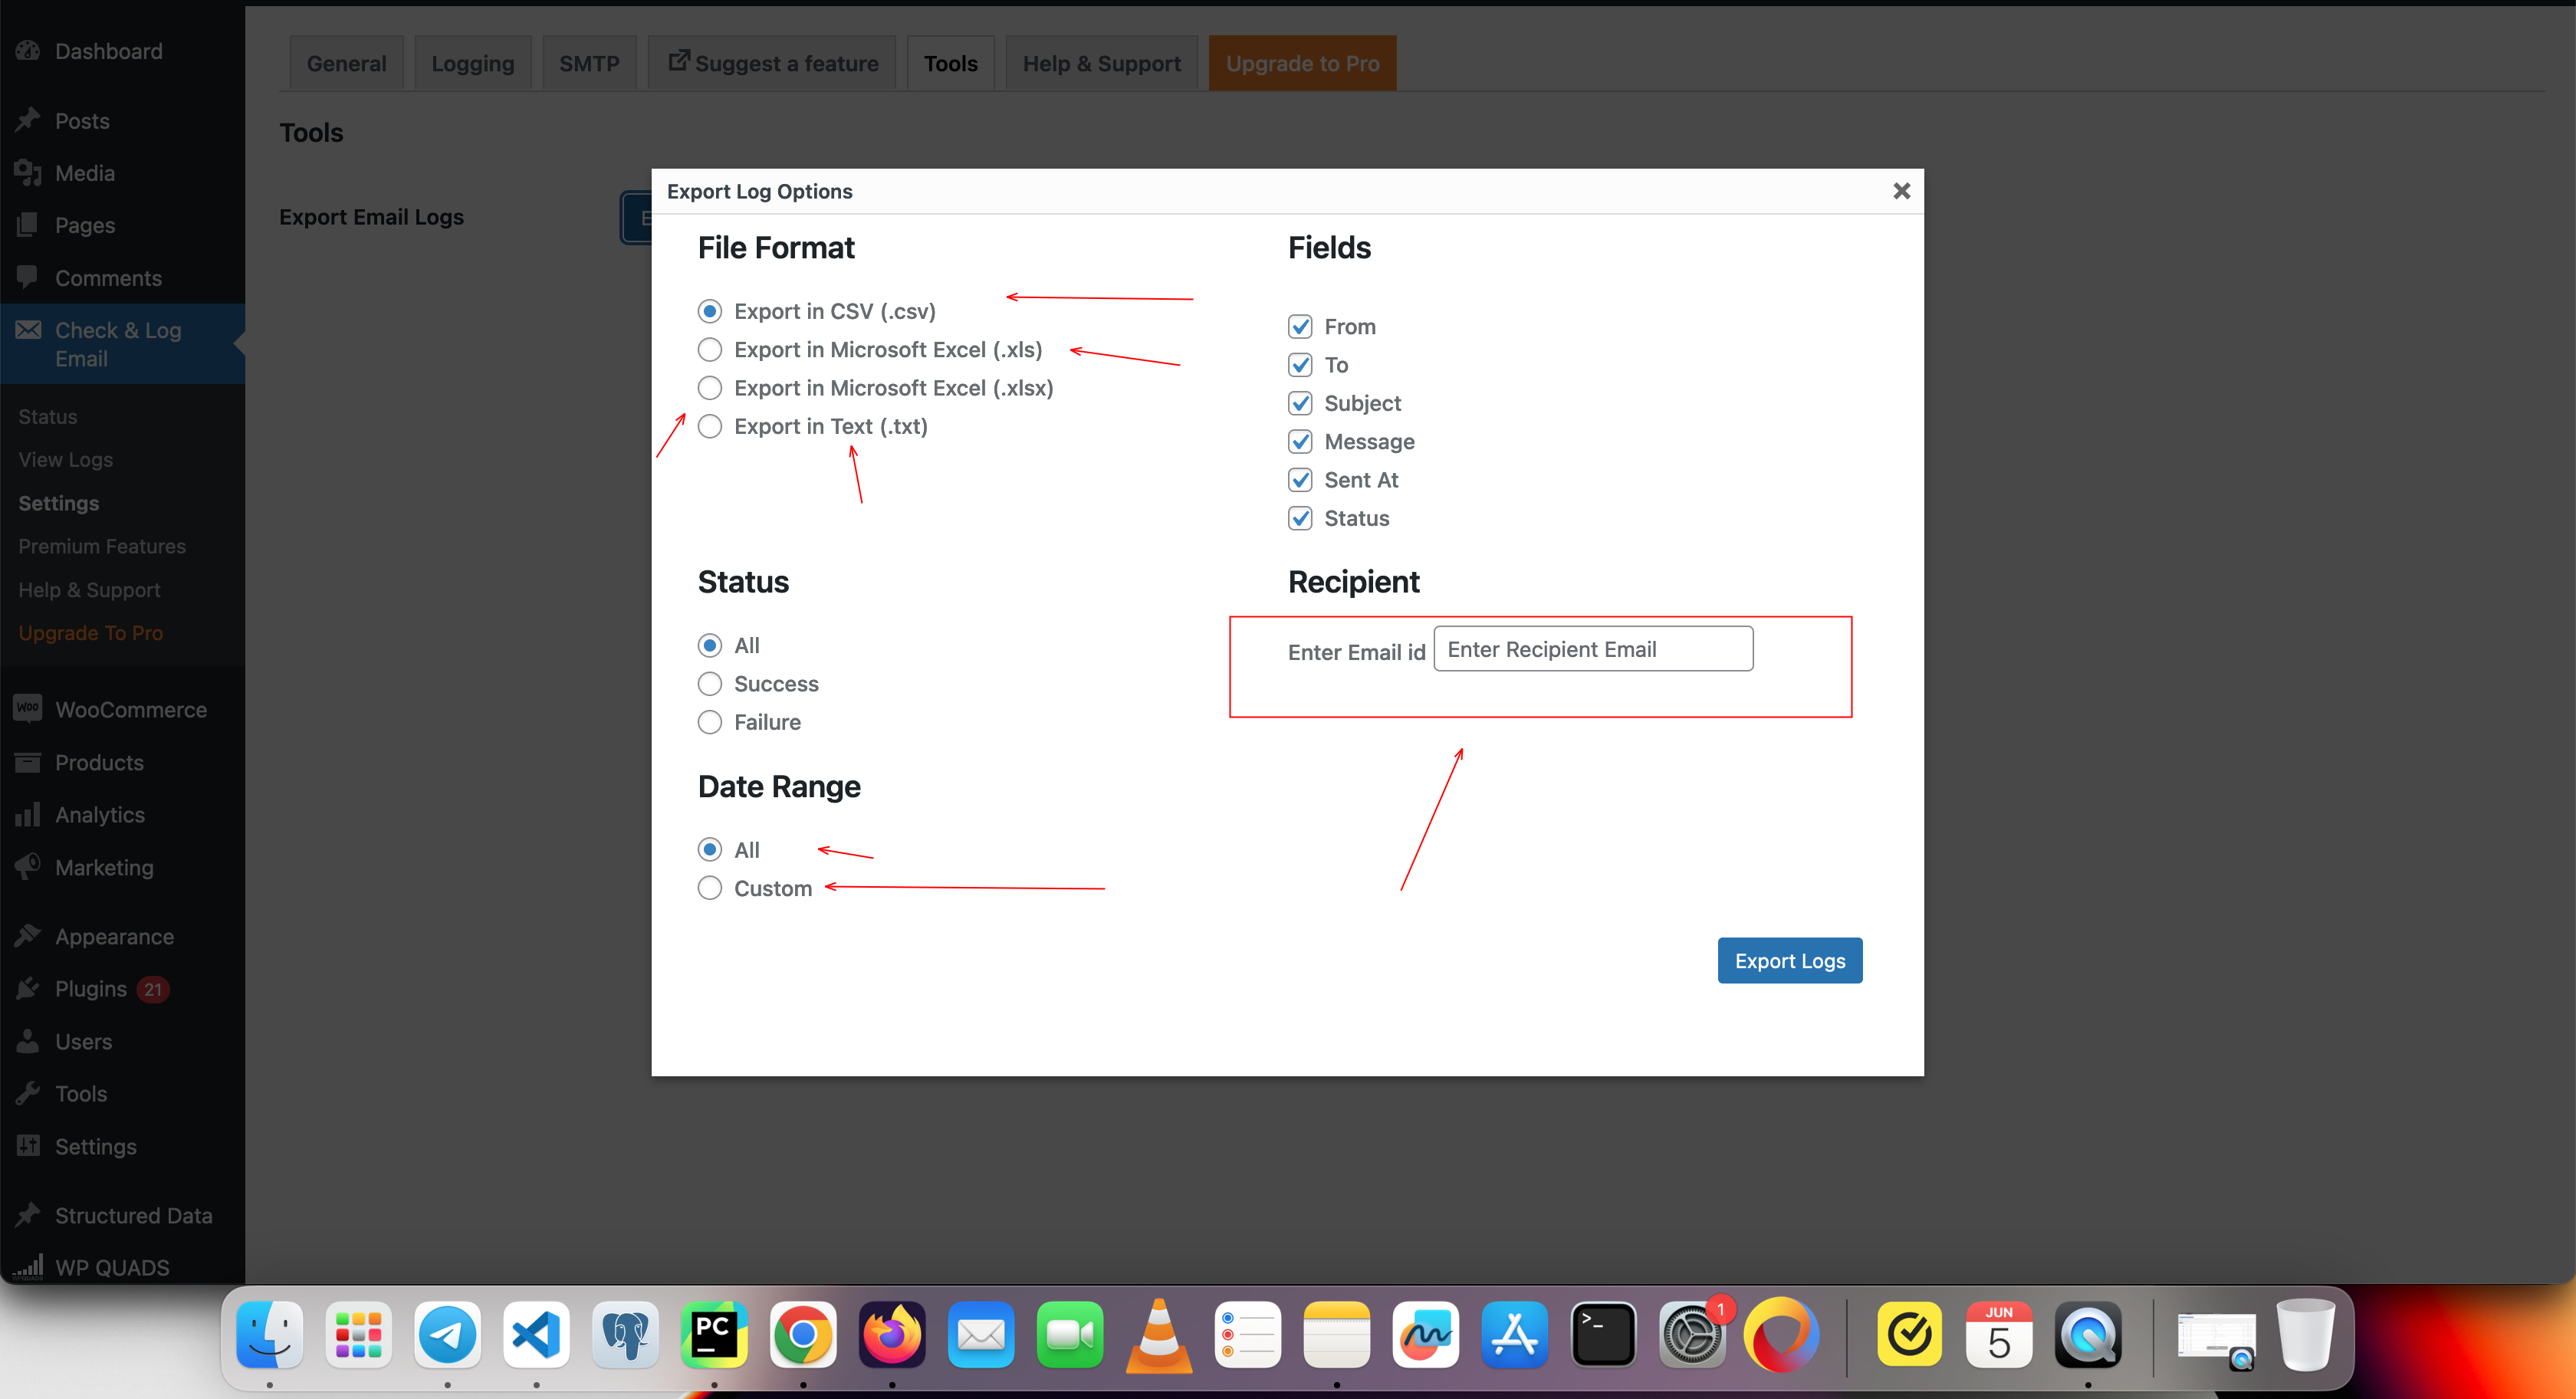
Task: Select Export in CSV (.csv) radio button
Action: coord(709,311)
